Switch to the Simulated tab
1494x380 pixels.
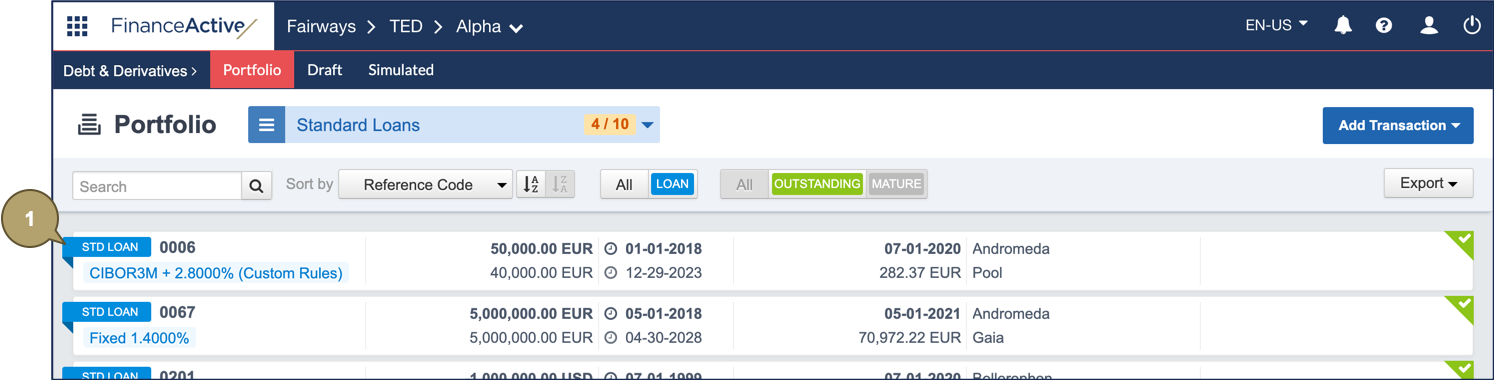pyautogui.click(x=401, y=70)
